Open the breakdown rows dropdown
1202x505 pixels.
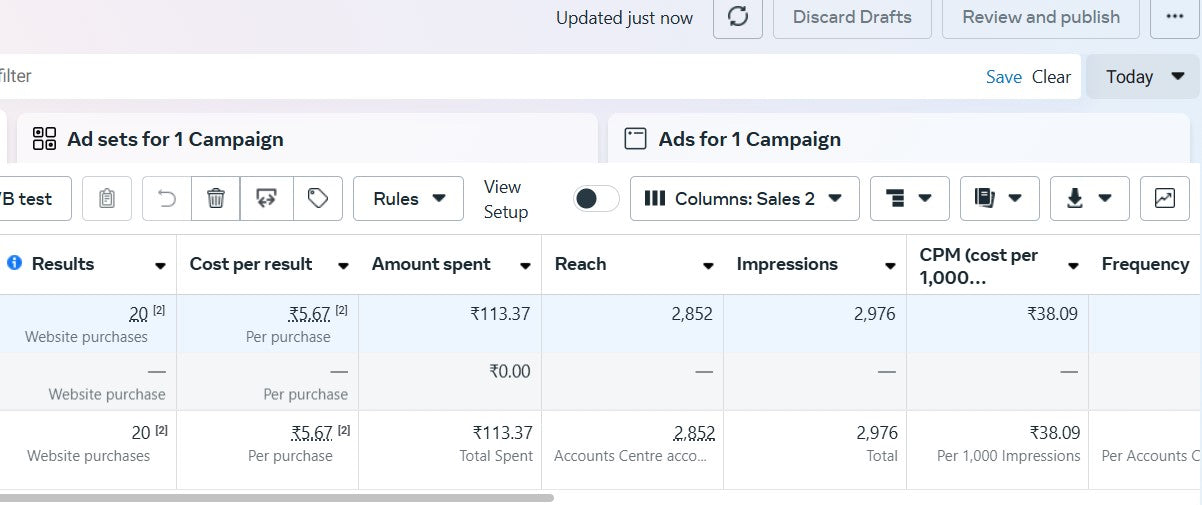tap(910, 199)
